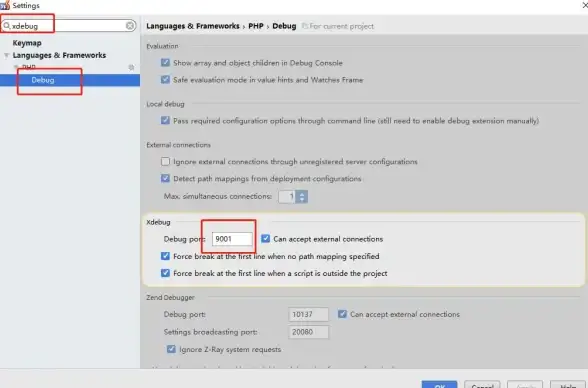Click the Xdebug Debug port field
The height and width of the screenshot is (388, 588).
click(x=232, y=239)
